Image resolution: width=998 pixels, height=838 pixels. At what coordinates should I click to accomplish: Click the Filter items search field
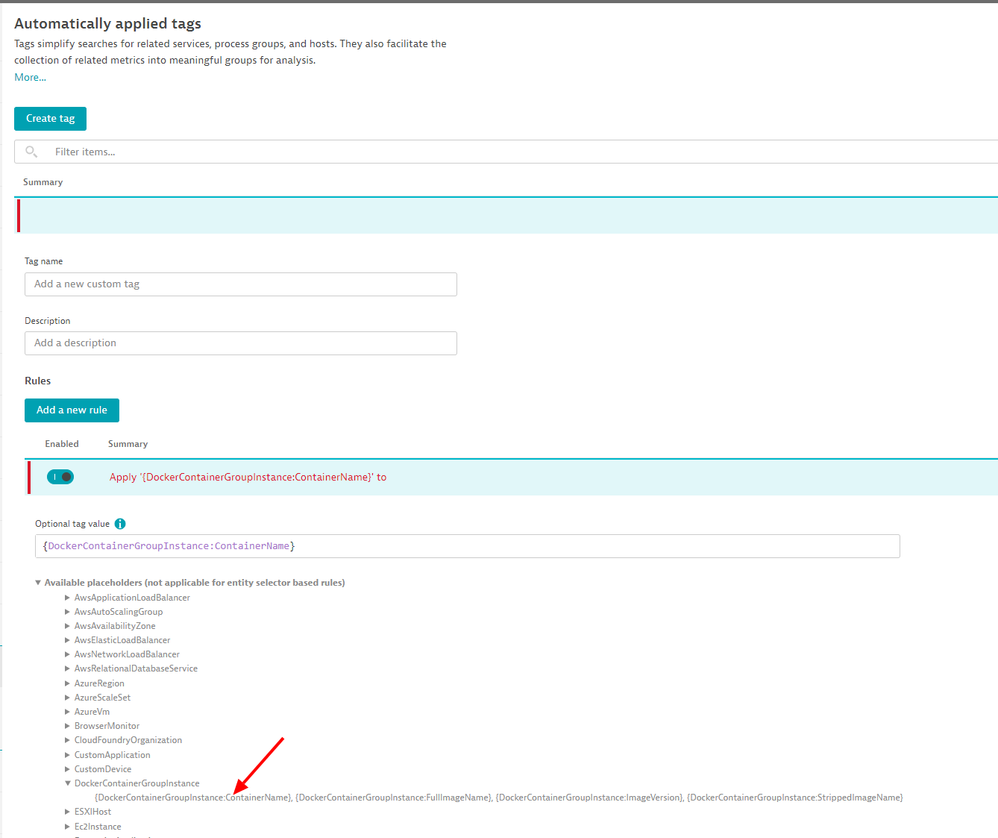coord(500,152)
